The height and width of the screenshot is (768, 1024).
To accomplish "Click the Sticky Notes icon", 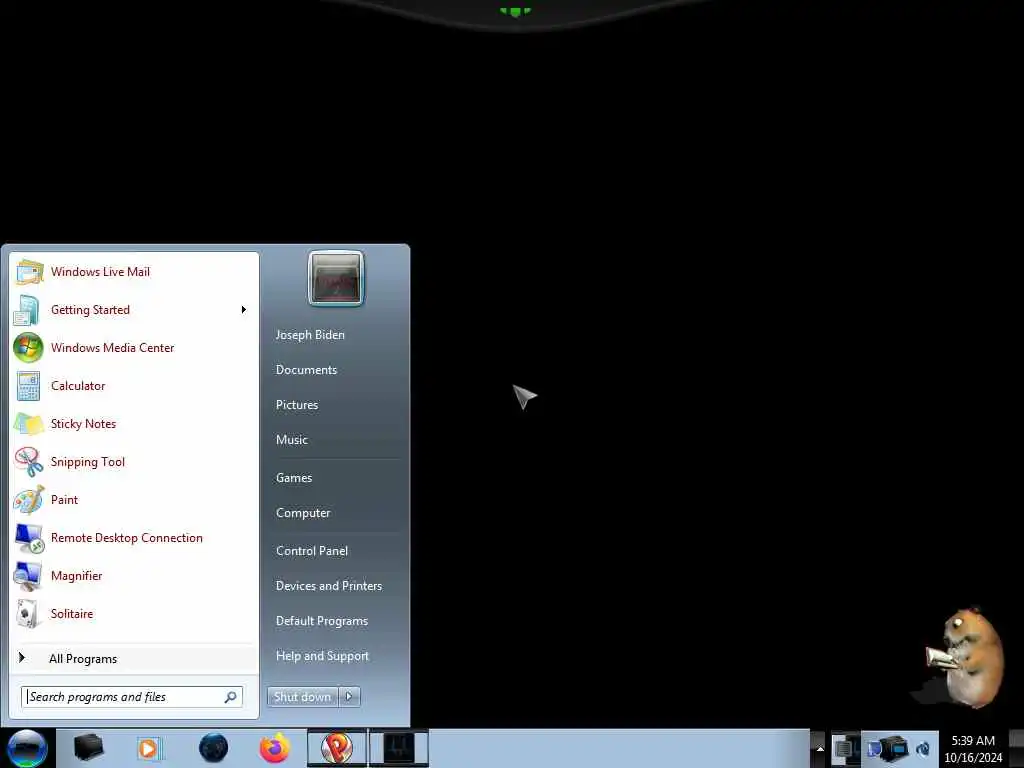I will pos(29,424).
